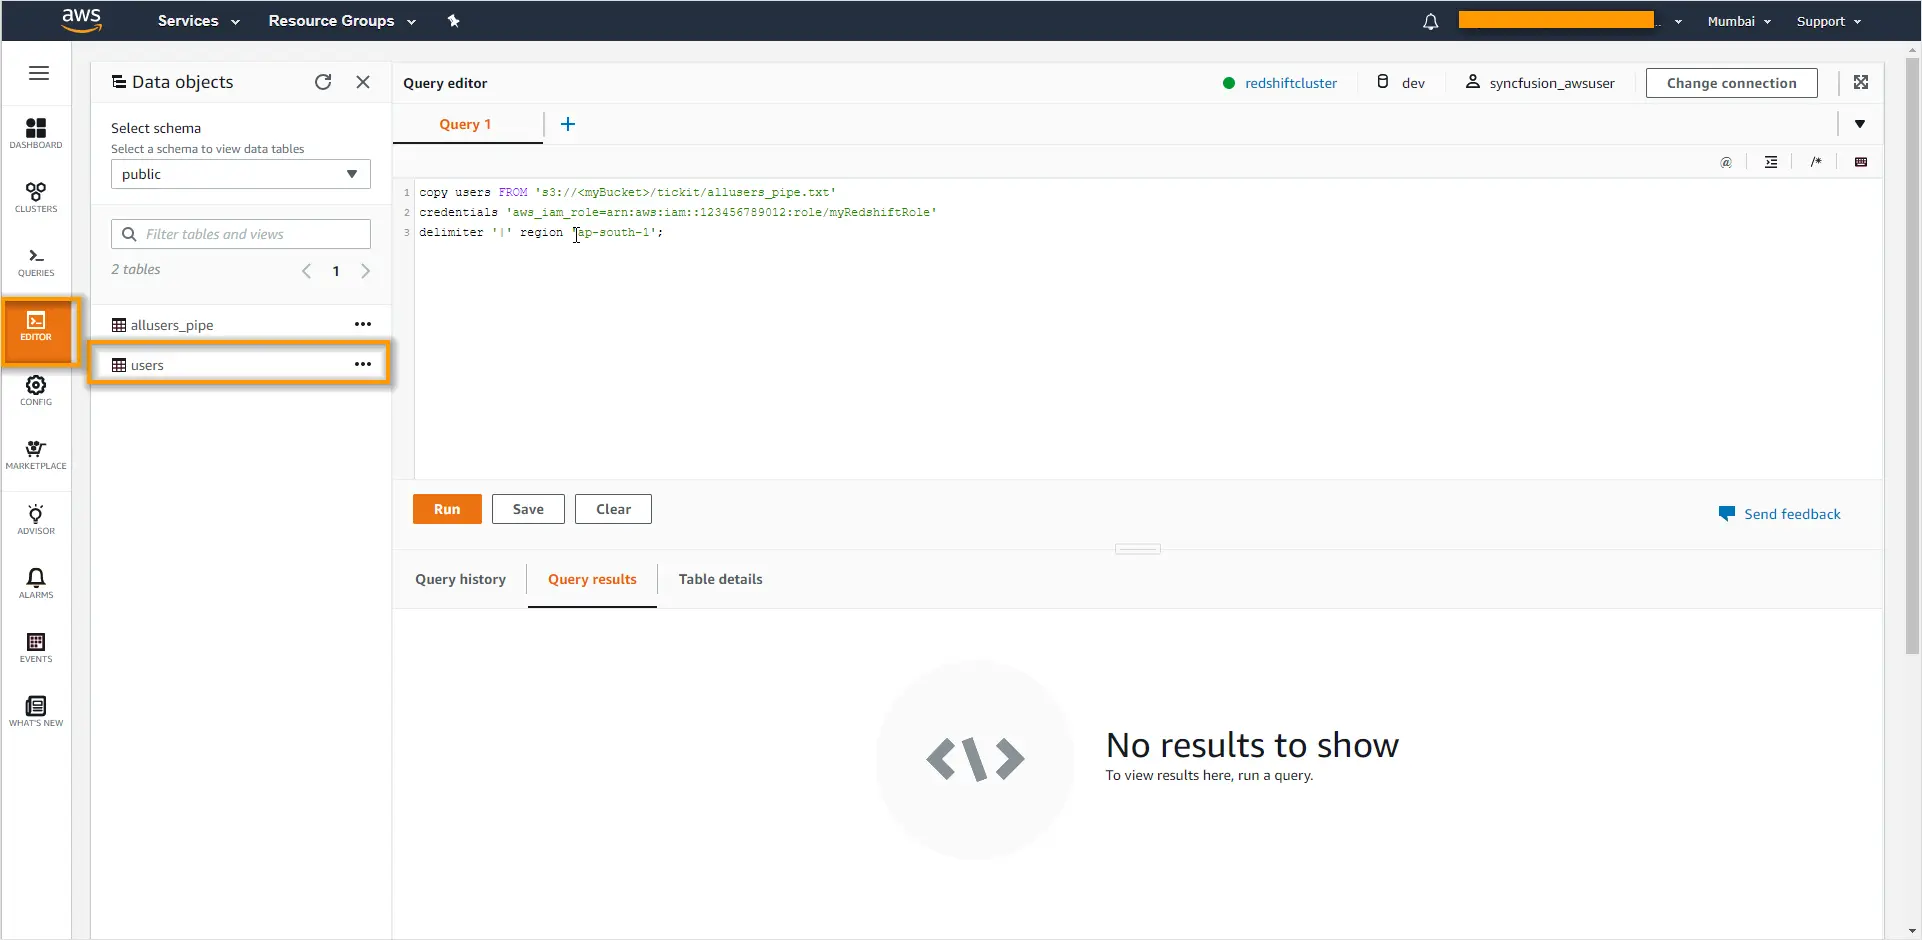Toggle full screen for the query editor
The height and width of the screenshot is (940, 1922).
1860,82
